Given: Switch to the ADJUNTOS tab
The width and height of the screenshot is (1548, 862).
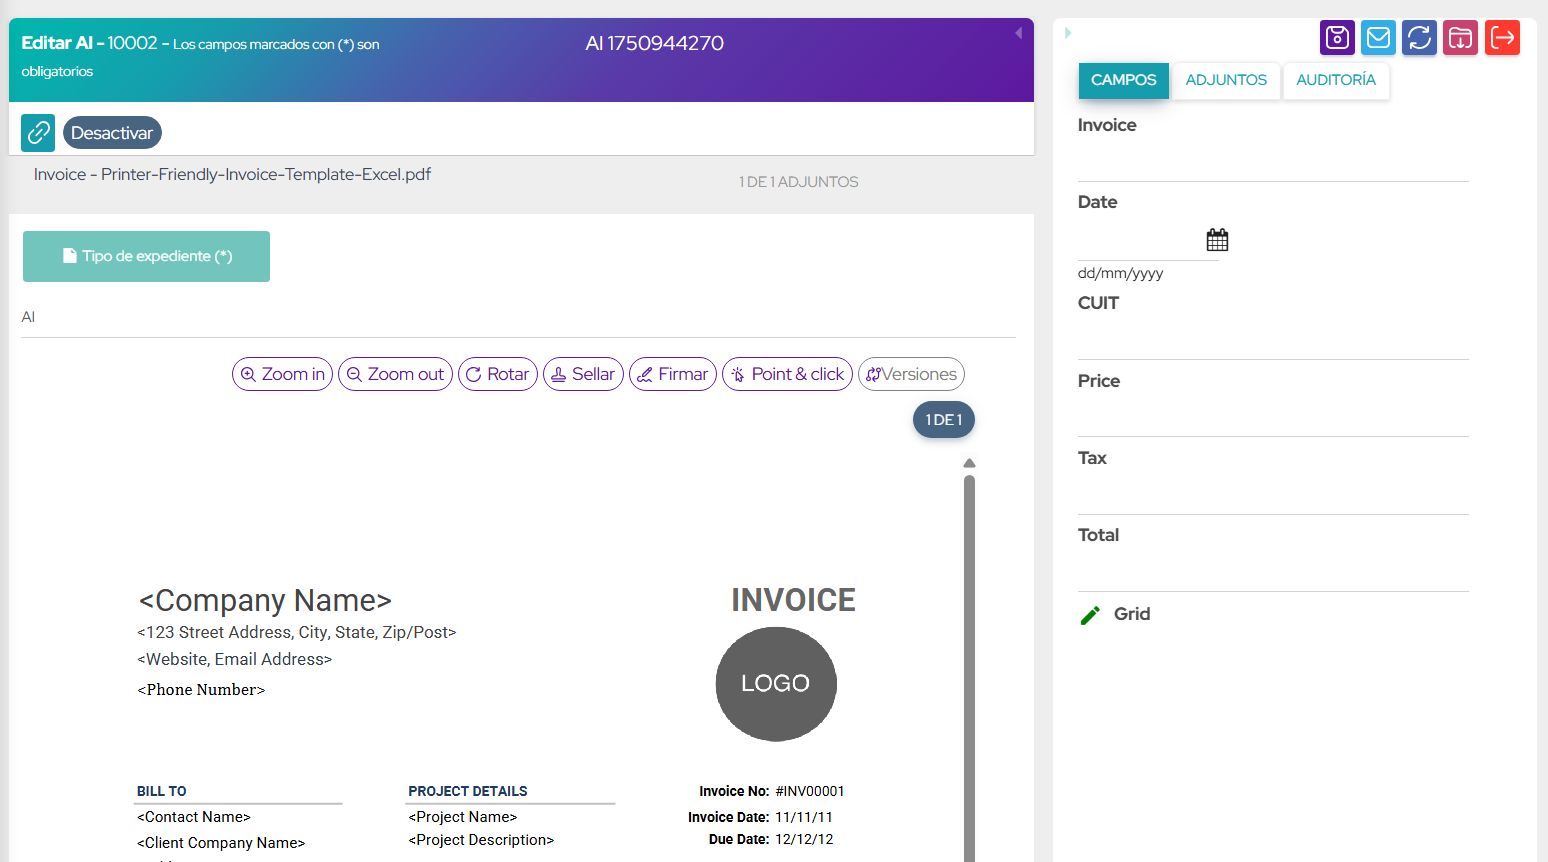Looking at the screenshot, I should (x=1226, y=80).
